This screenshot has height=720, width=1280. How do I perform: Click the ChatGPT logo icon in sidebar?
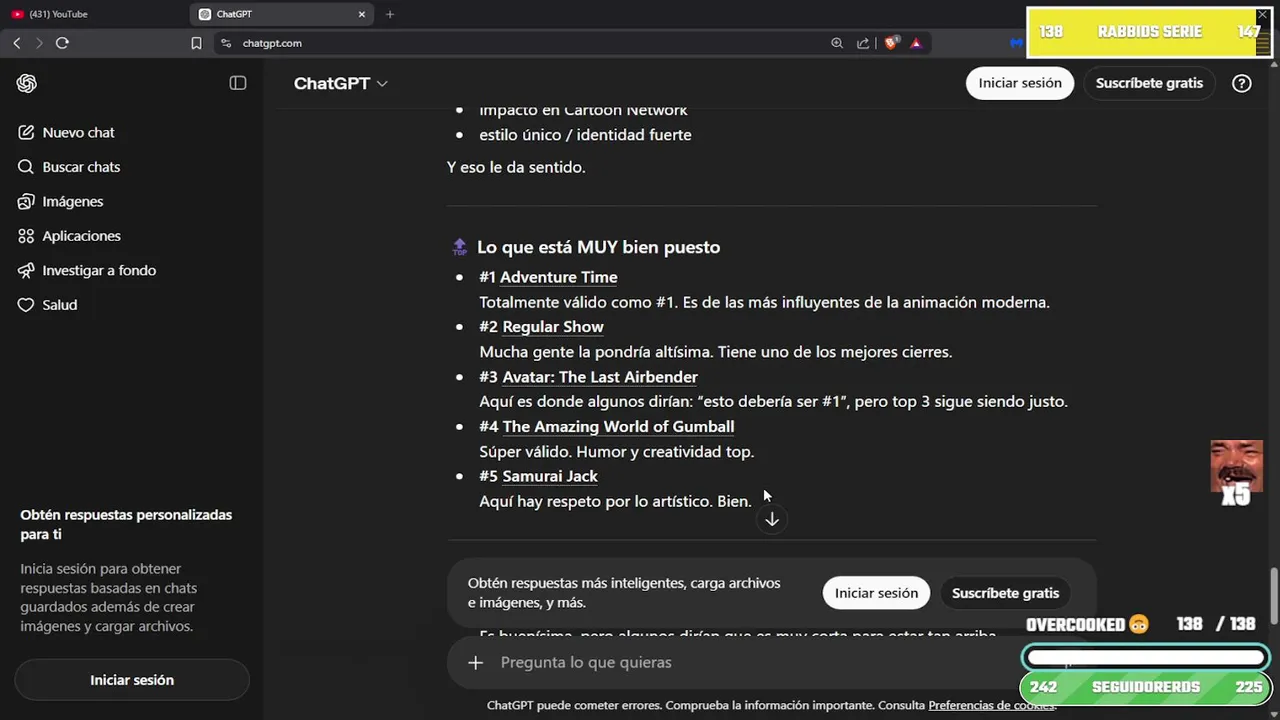pyautogui.click(x=27, y=84)
